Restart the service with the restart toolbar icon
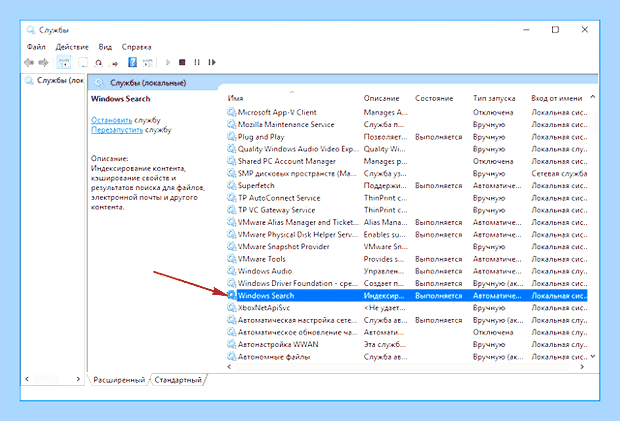Viewport: 620px width, 421px height. [x=212, y=62]
